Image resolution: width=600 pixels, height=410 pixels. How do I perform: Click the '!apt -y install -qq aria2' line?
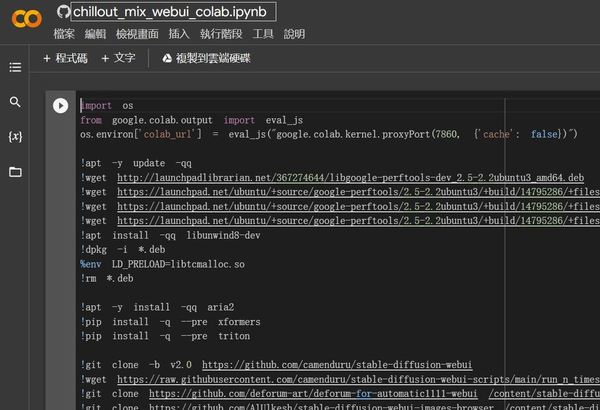[x=157, y=307]
